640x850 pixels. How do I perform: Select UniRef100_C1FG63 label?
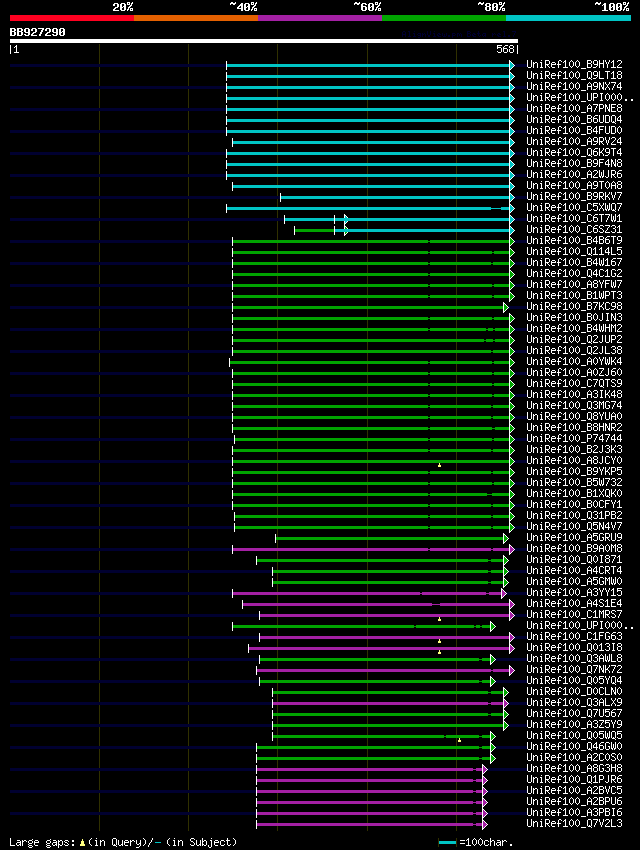coord(574,636)
